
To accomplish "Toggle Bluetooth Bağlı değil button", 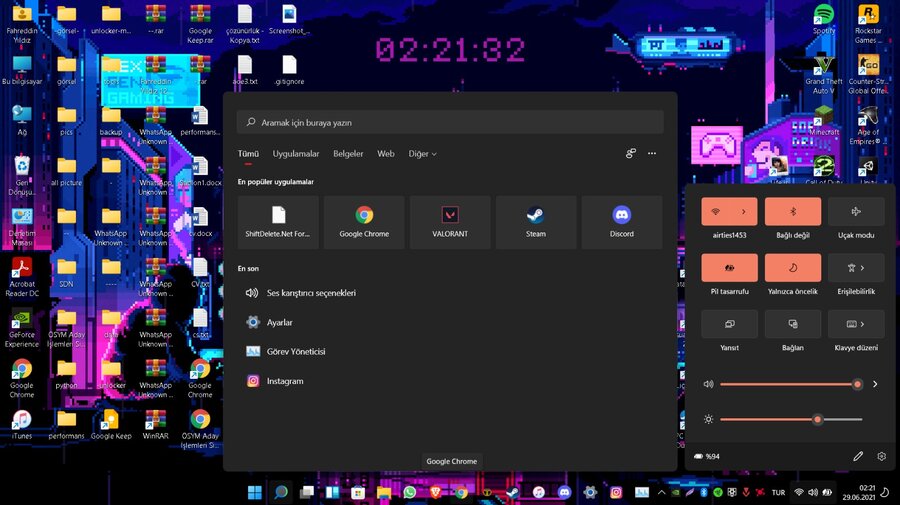I will tap(792, 211).
